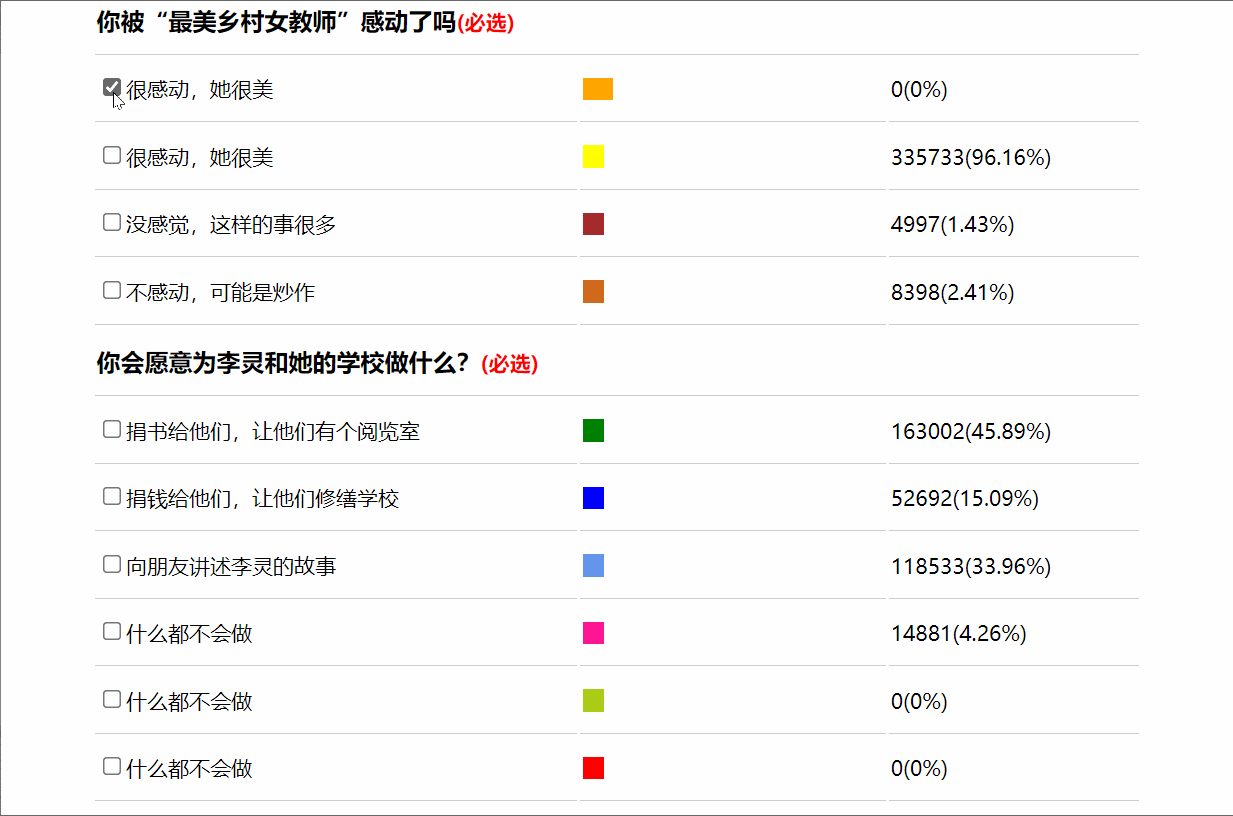The width and height of the screenshot is (1233, 816).
Task: Click the green swatch in the 捐书 row
Action: (x=593, y=430)
